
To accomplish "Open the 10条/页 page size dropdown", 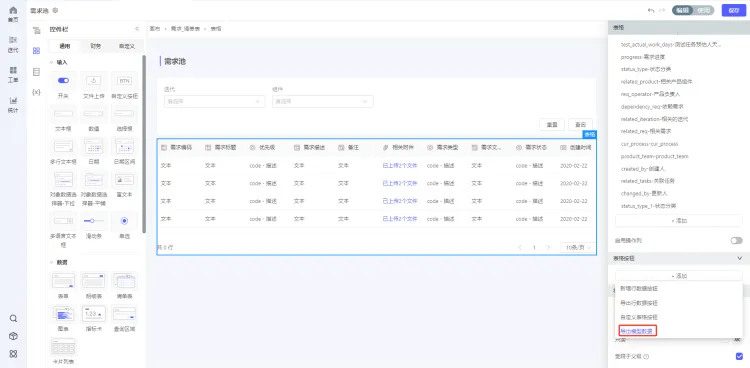I will pos(577,247).
